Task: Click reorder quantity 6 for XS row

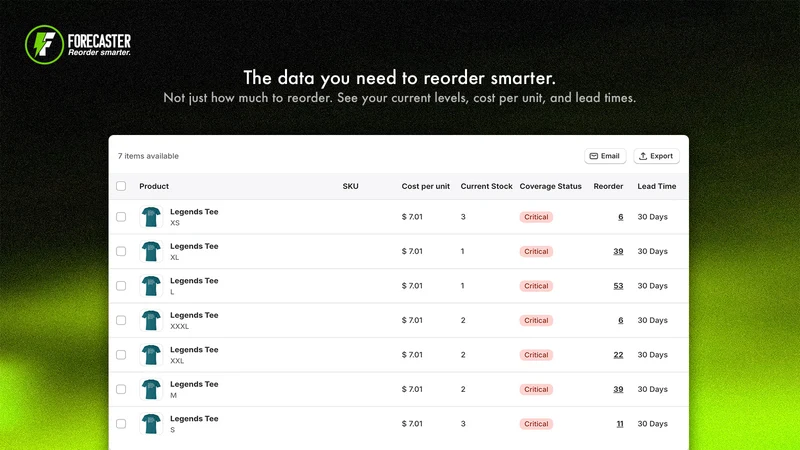Action: (620, 217)
